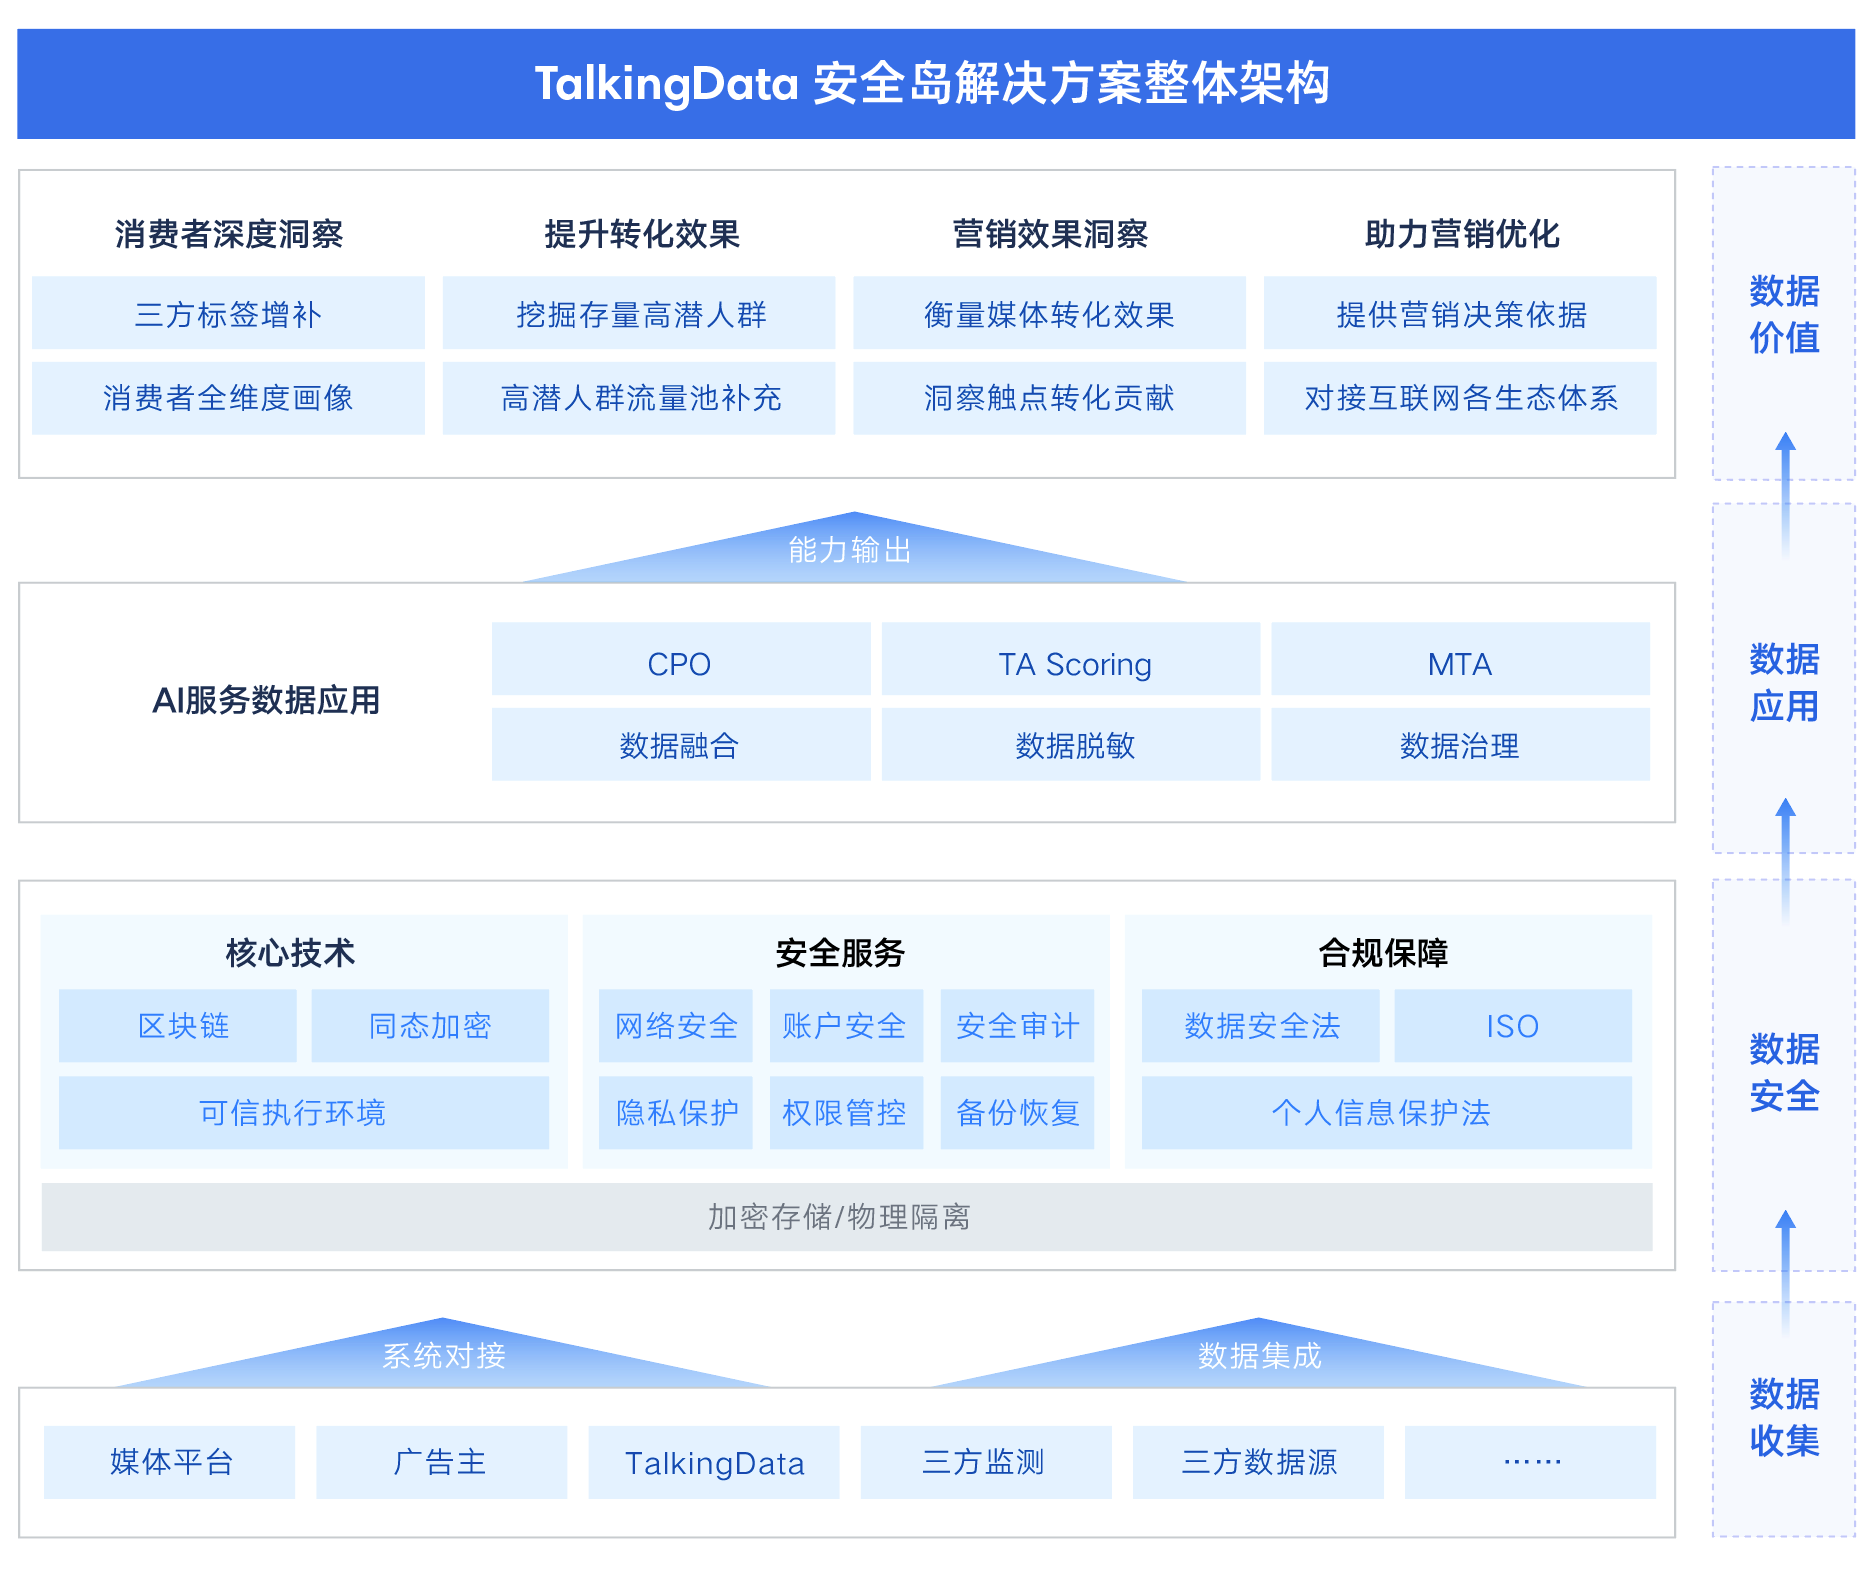Select the 区块链 box
Image resolution: width=1876 pixels, height=1584 pixels.
point(178,1026)
